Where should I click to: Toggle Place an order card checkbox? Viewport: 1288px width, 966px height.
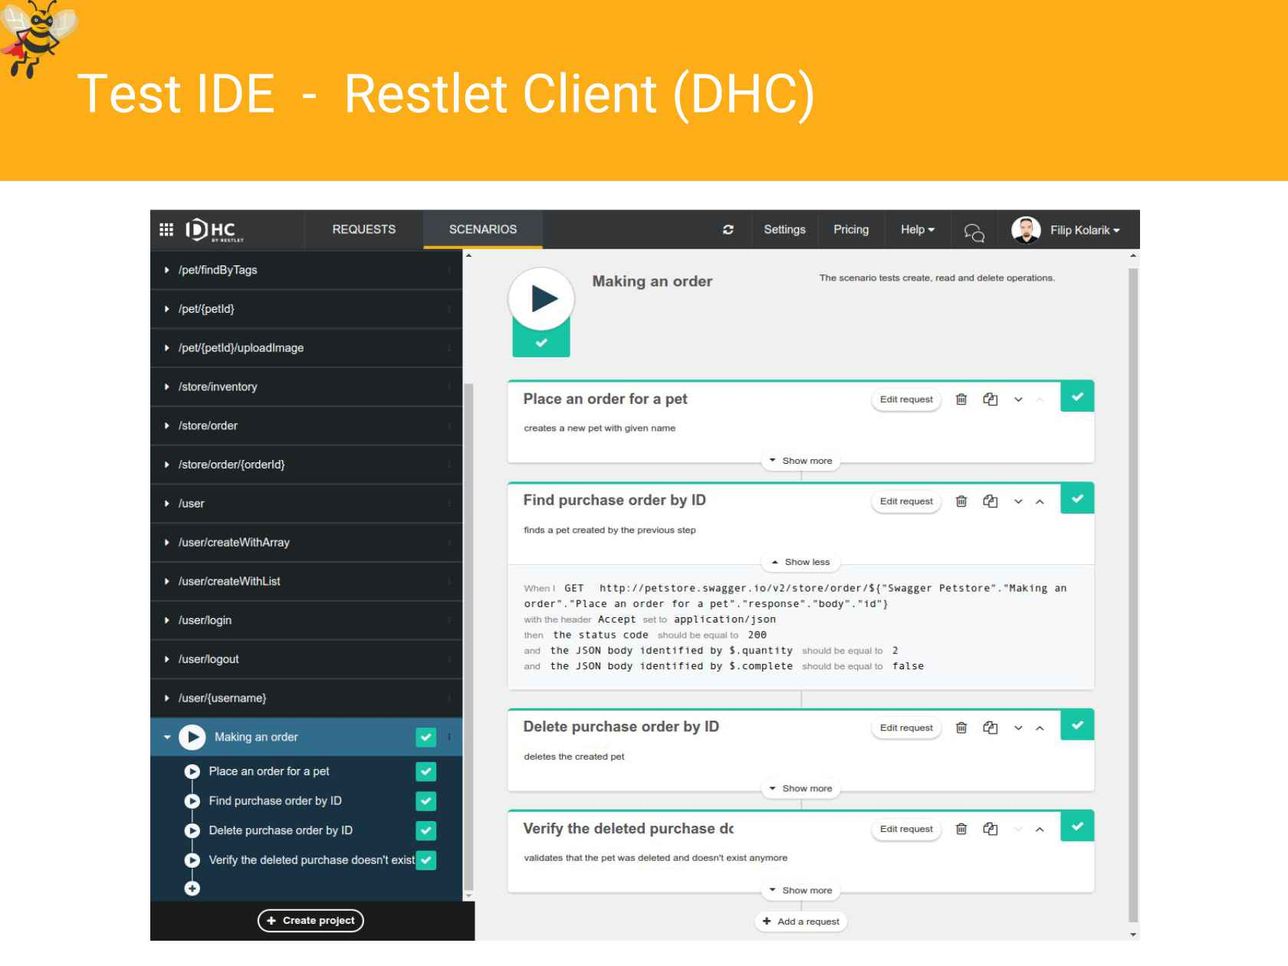pyautogui.click(x=1077, y=397)
